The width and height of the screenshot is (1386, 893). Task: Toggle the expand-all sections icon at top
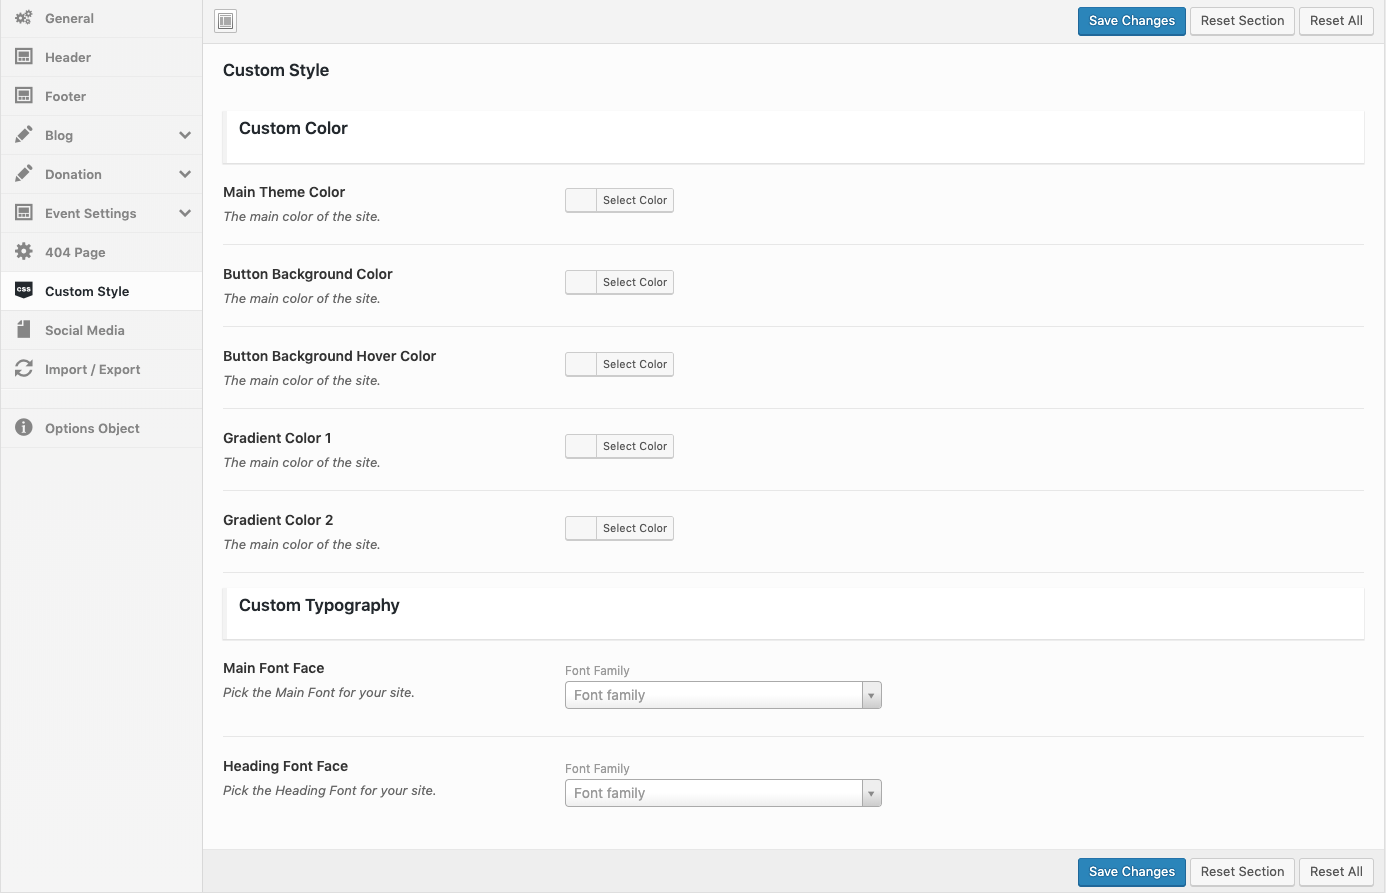(x=226, y=21)
